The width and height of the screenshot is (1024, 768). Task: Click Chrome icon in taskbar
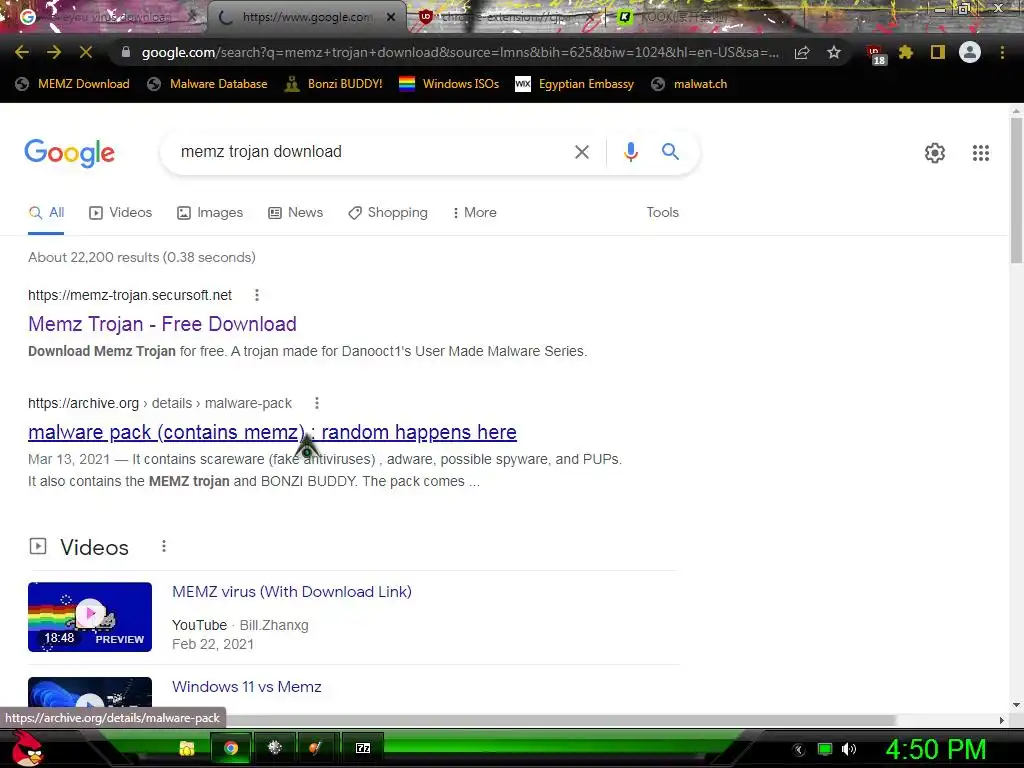coord(231,748)
